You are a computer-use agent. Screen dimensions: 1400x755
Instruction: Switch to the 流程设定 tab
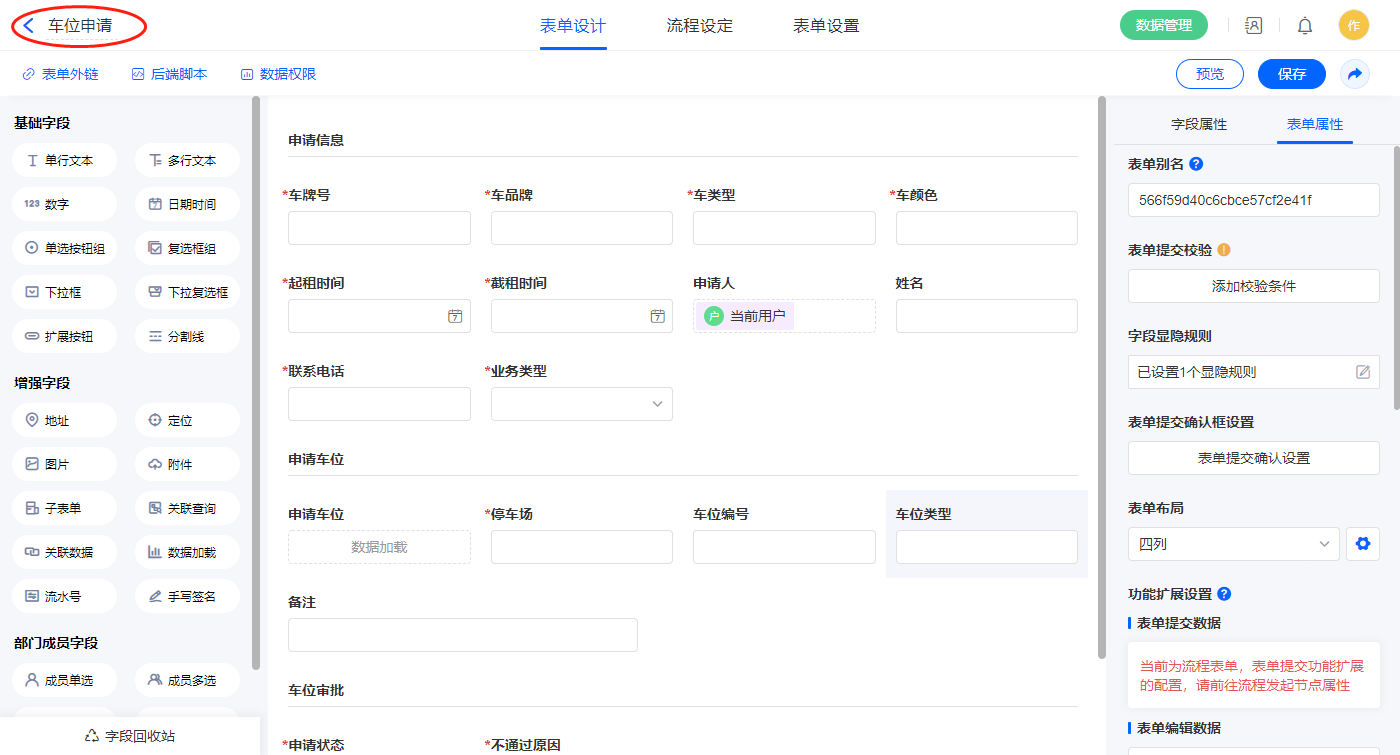tap(699, 26)
